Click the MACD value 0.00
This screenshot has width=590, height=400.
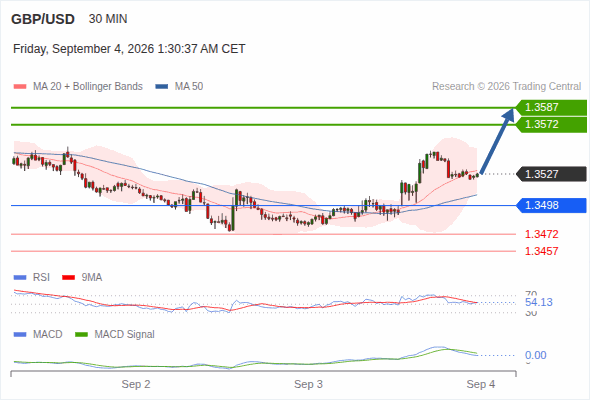pos(536,355)
